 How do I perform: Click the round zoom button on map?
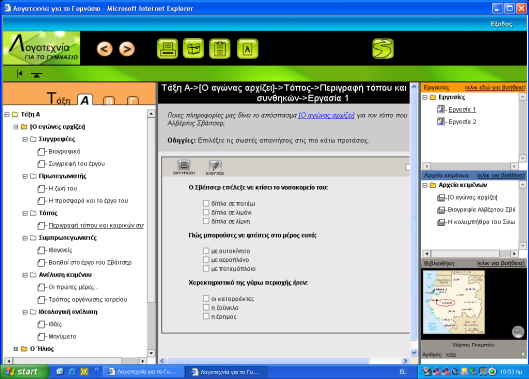518,331
